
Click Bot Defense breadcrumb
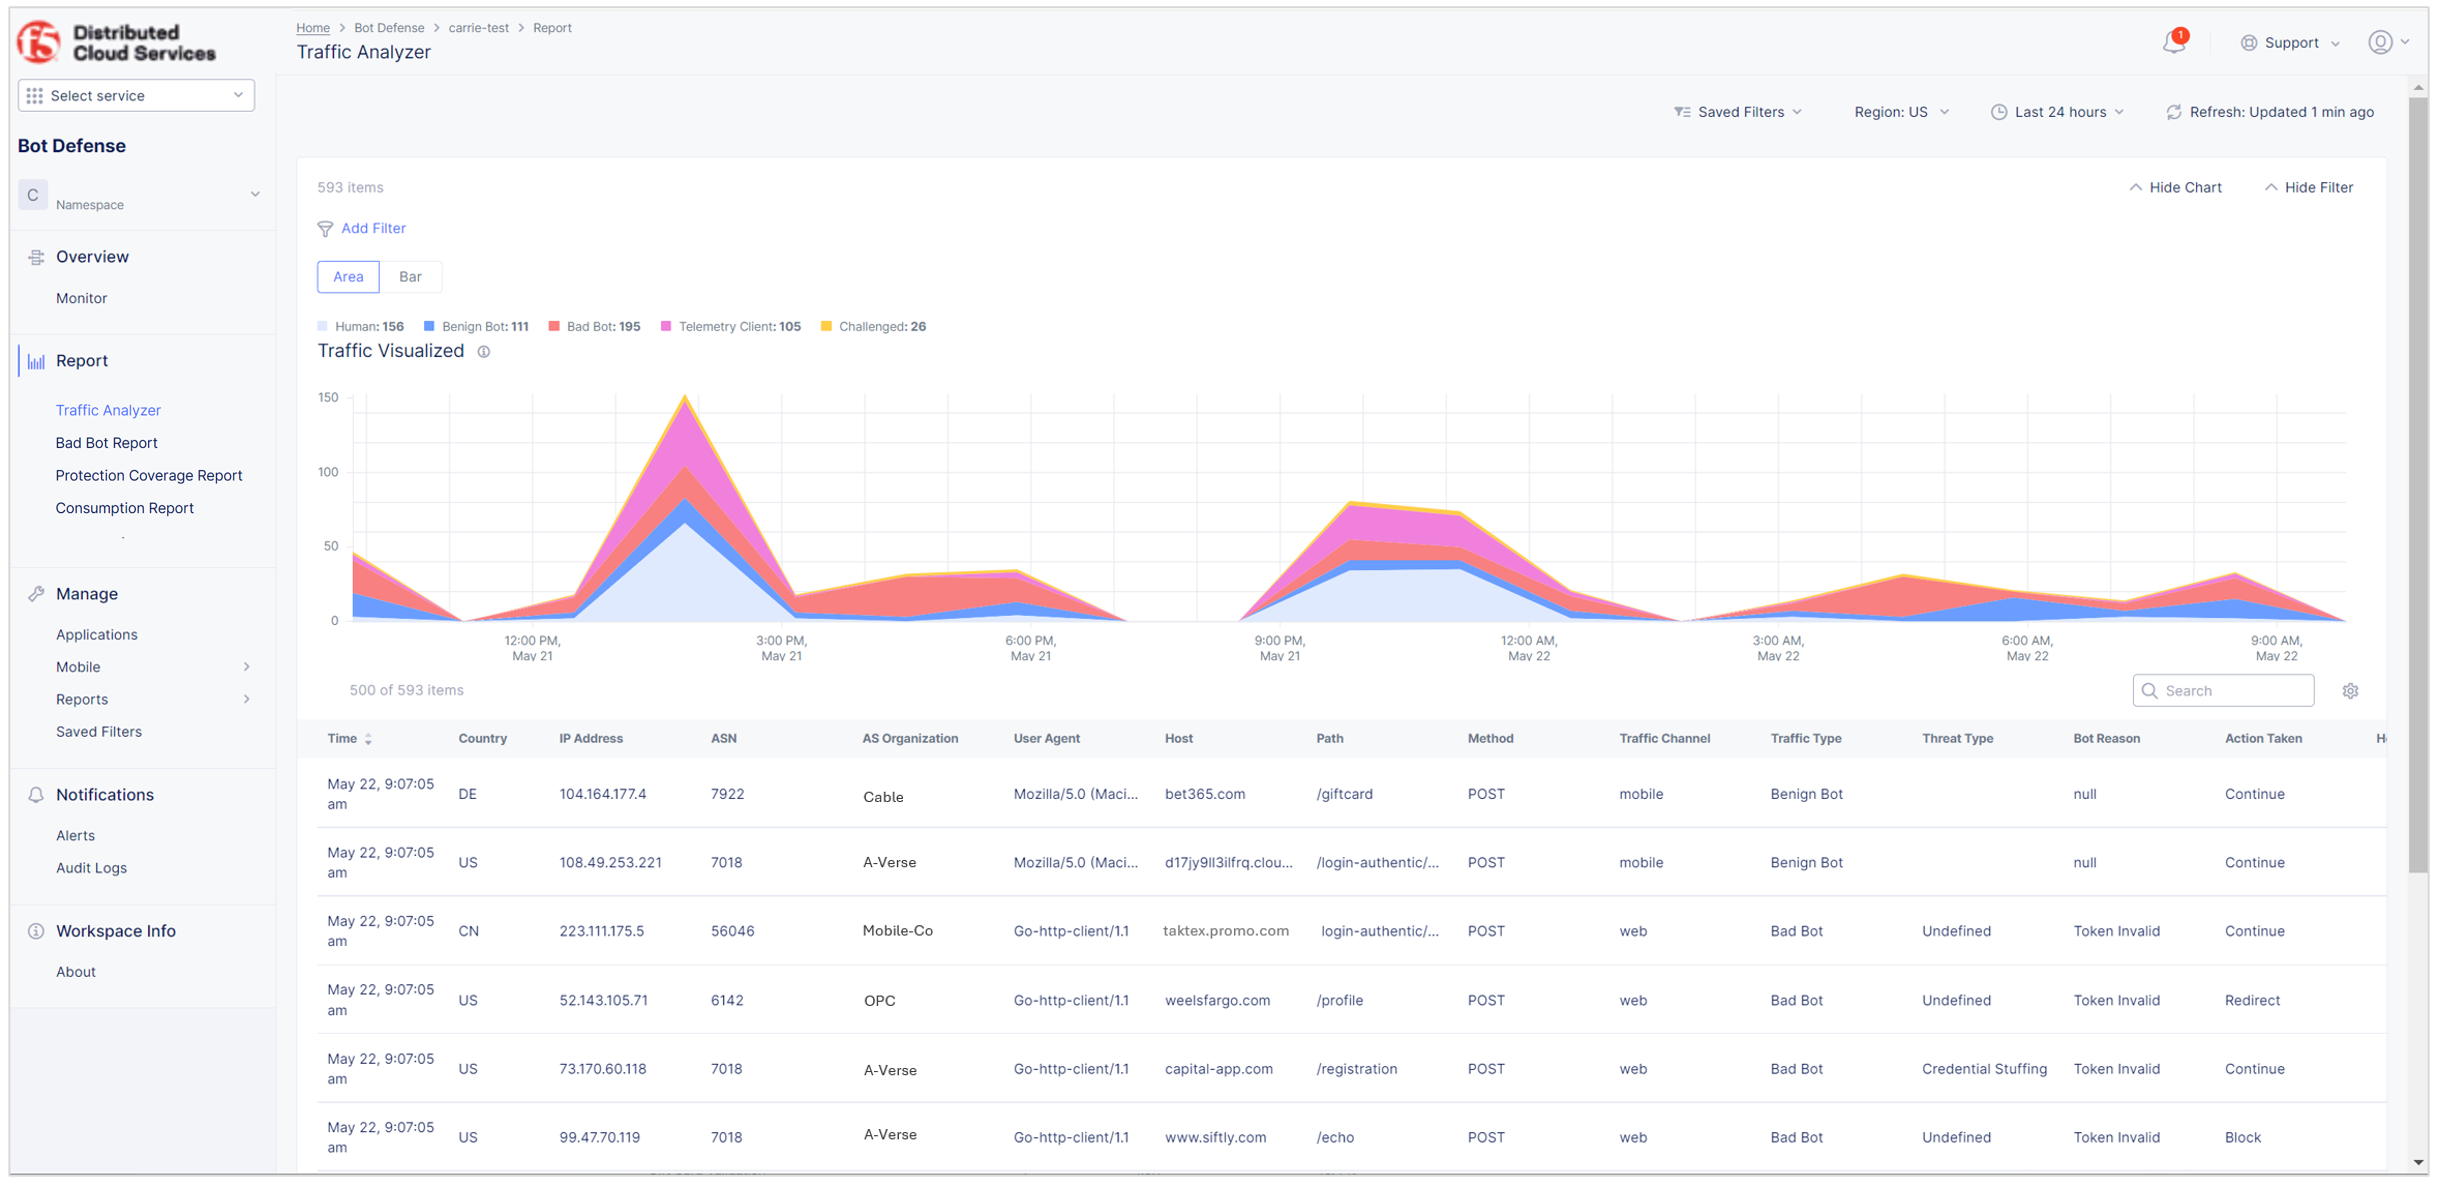pyautogui.click(x=389, y=28)
